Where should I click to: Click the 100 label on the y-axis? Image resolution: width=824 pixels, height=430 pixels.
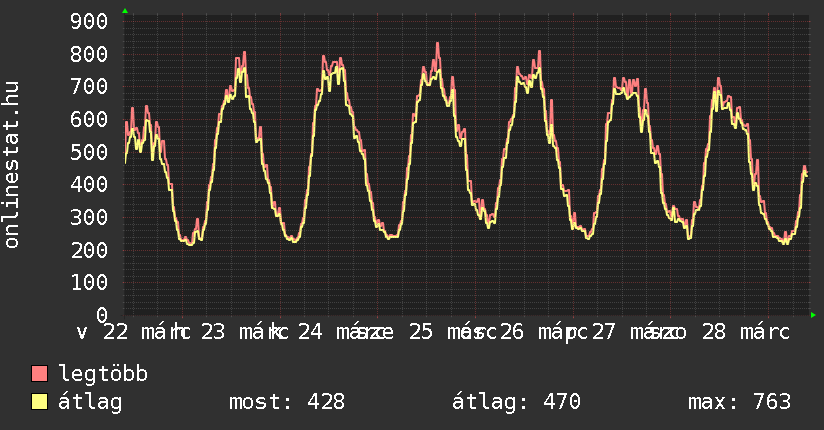pyautogui.click(x=90, y=282)
